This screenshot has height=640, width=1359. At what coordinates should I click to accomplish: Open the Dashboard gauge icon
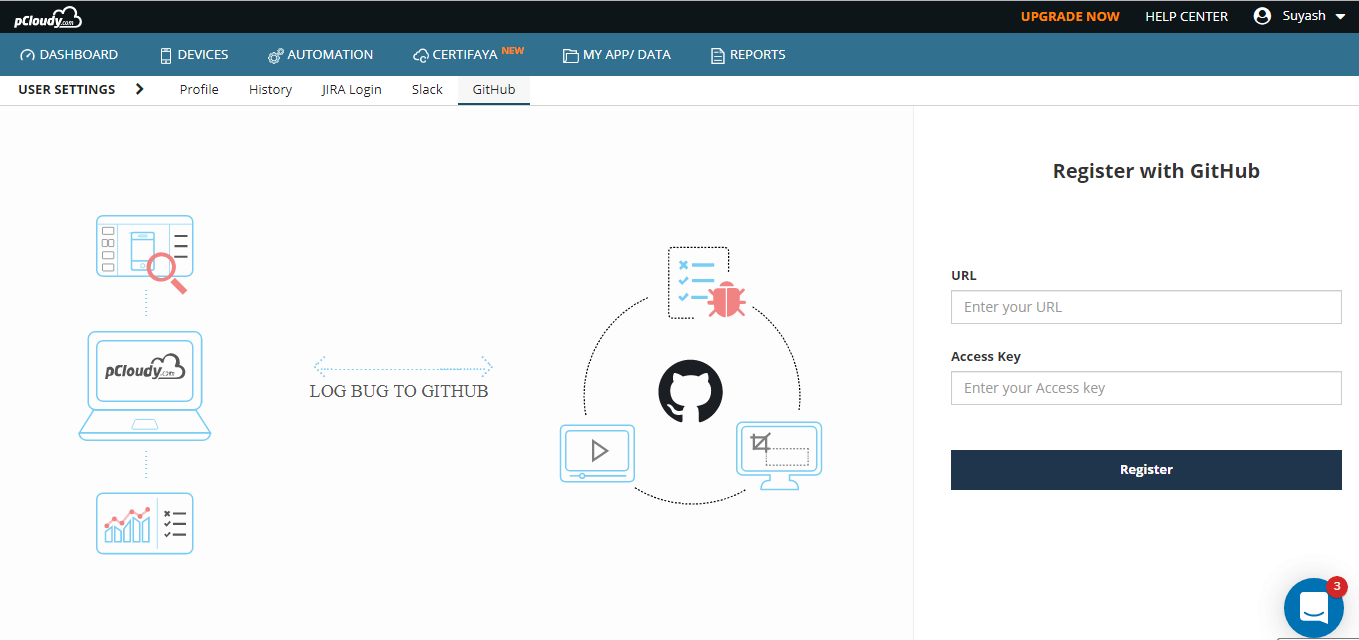tap(27, 55)
